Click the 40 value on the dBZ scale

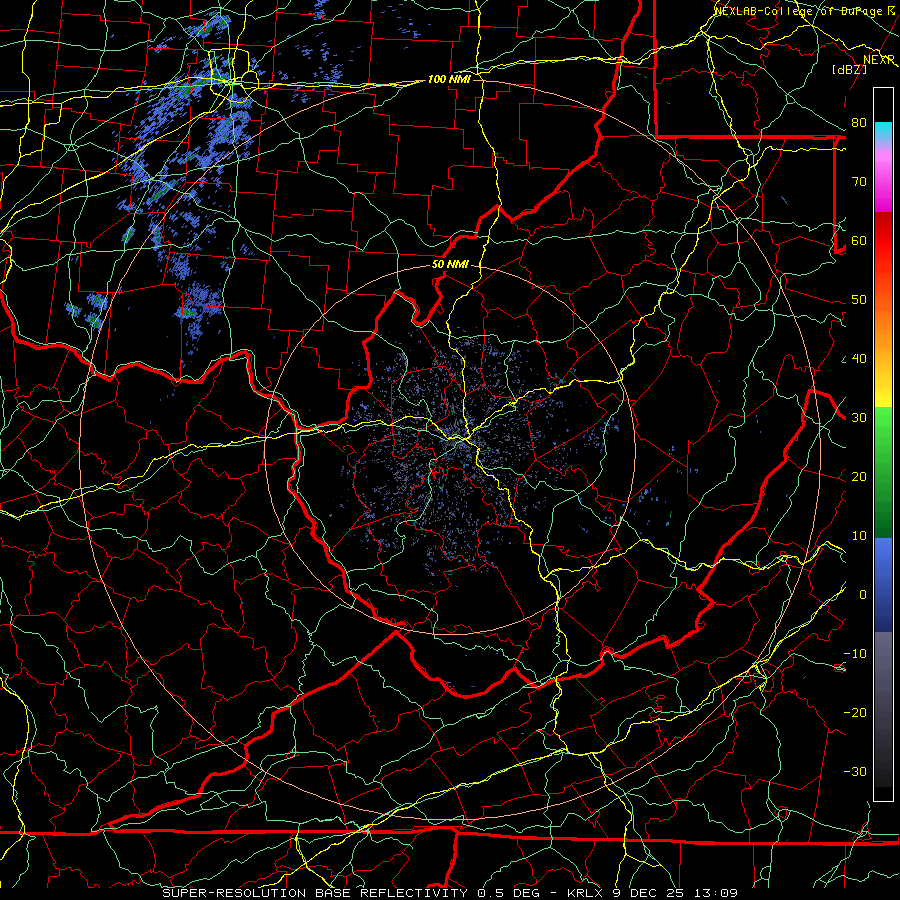859,359
